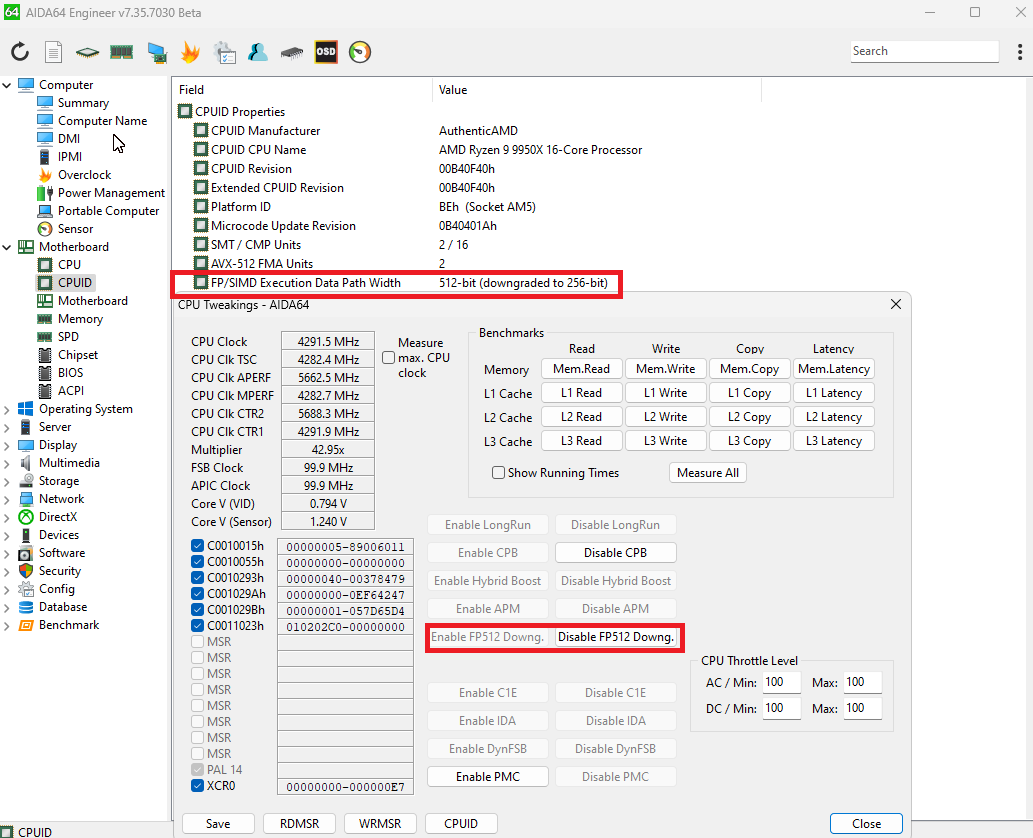The width and height of the screenshot is (1033, 838).
Task: Click the Disable CPB button
Action: click(x=615, y=553)
